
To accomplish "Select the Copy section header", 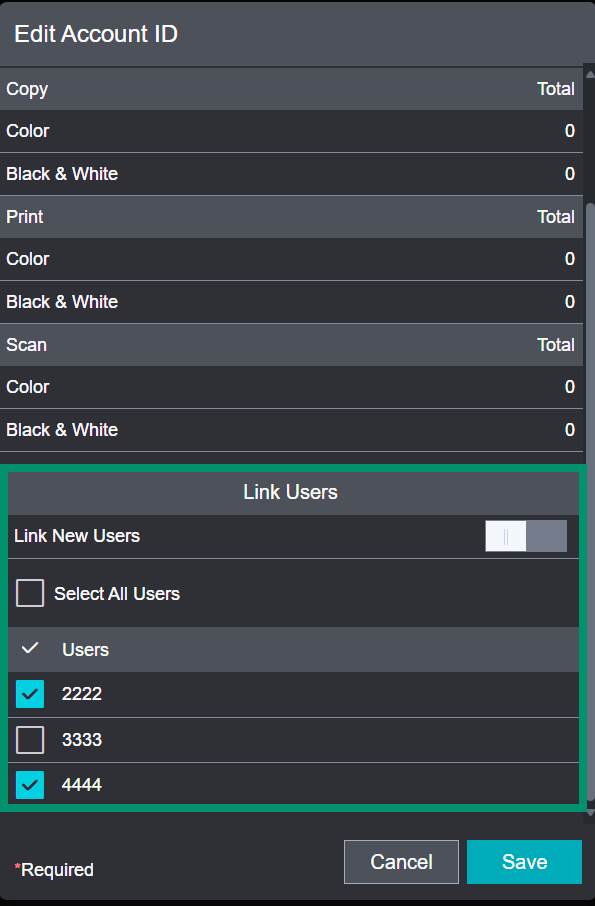I will (291, 89).
